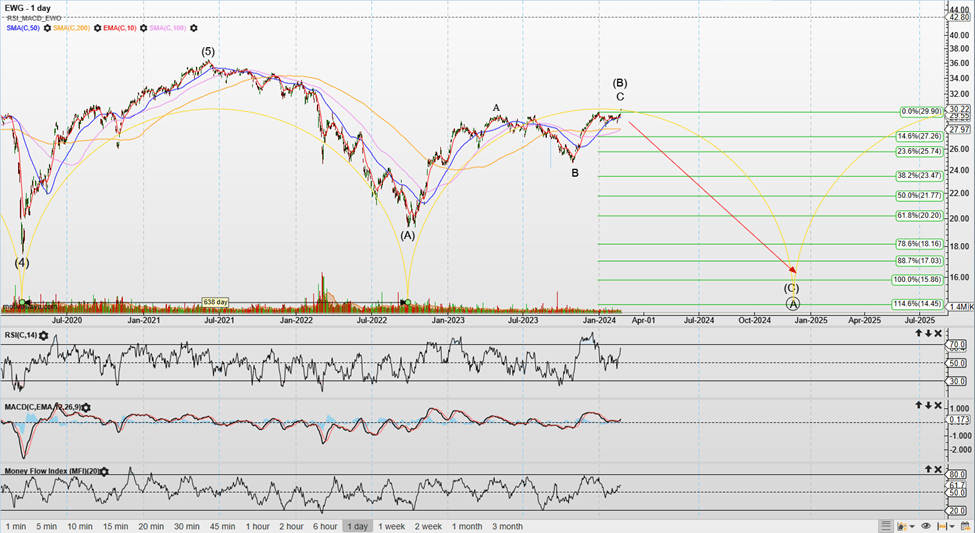Switch to the 1 hour timeframe

257,526
